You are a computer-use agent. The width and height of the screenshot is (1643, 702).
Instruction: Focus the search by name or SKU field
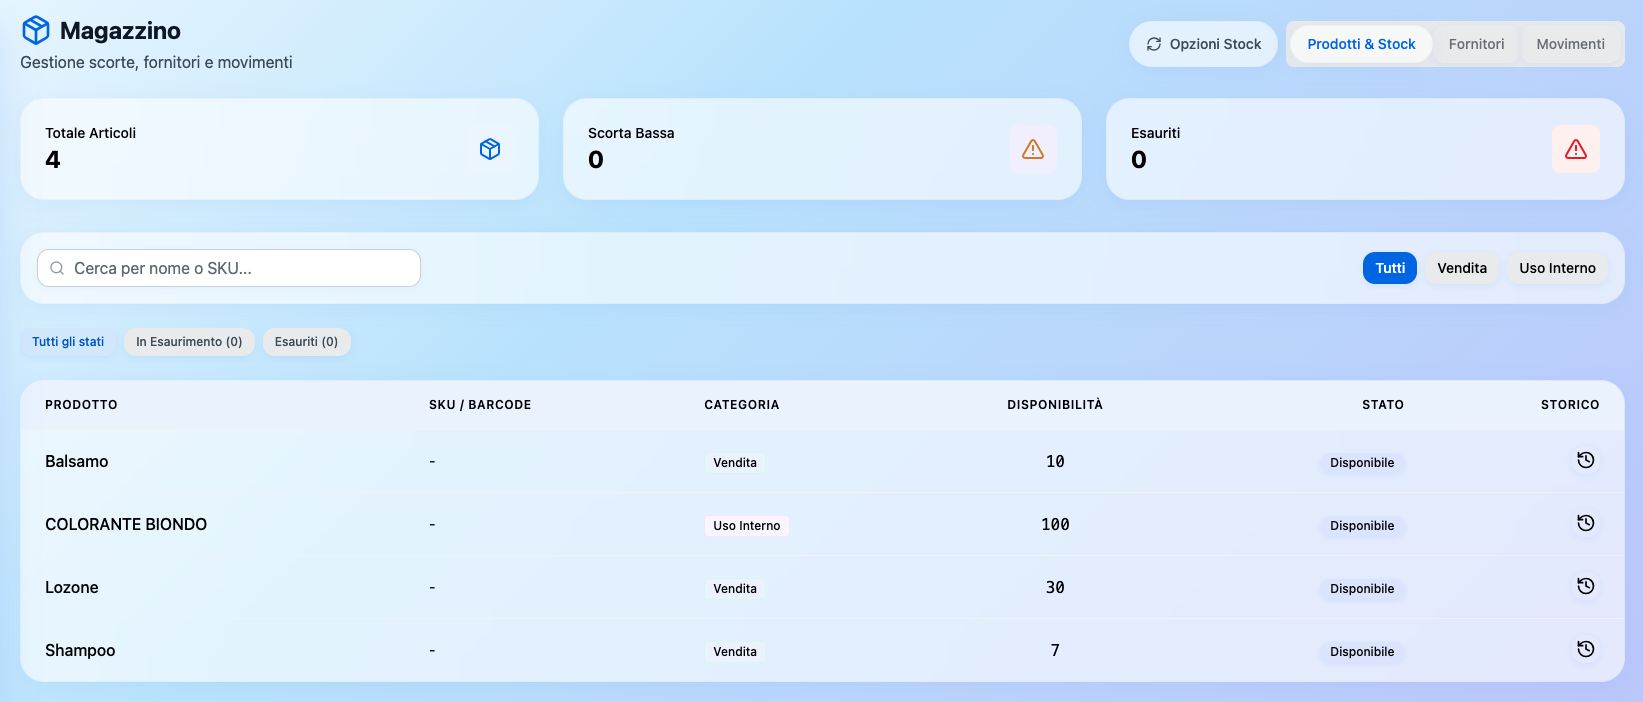coord(230,268)
